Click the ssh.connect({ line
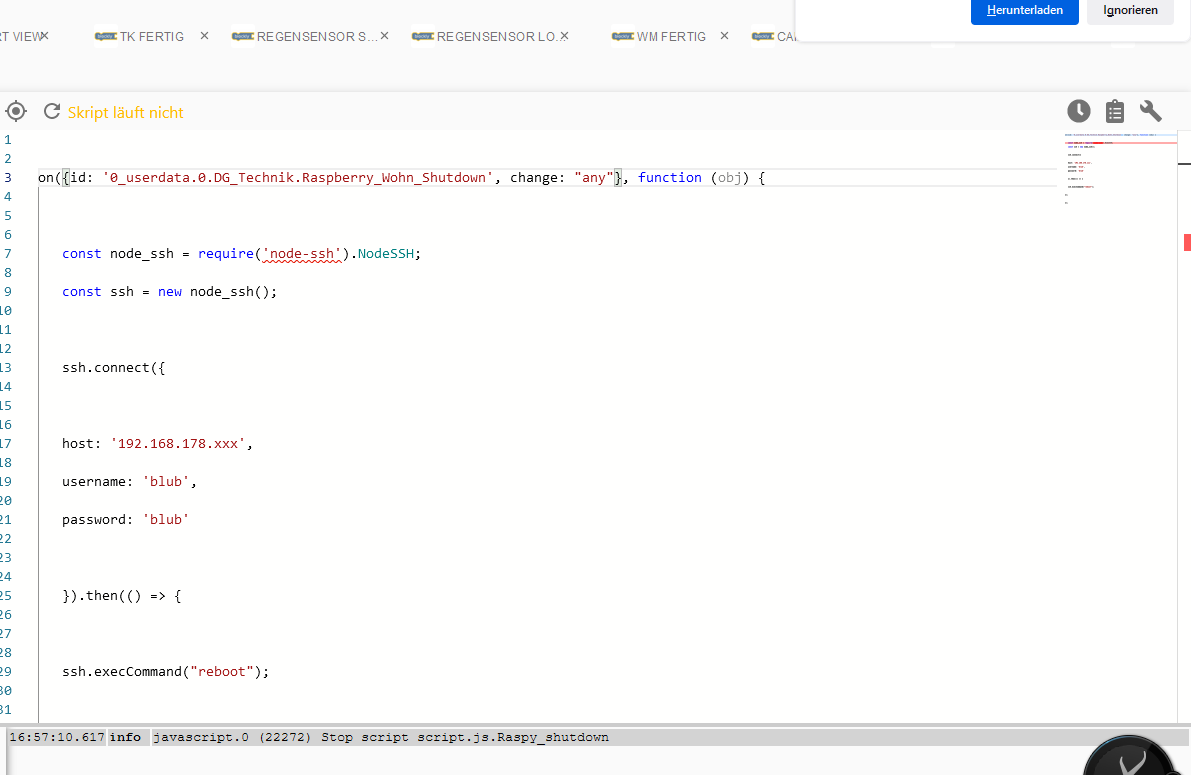 pyautogui.click(x=114, y=368)
